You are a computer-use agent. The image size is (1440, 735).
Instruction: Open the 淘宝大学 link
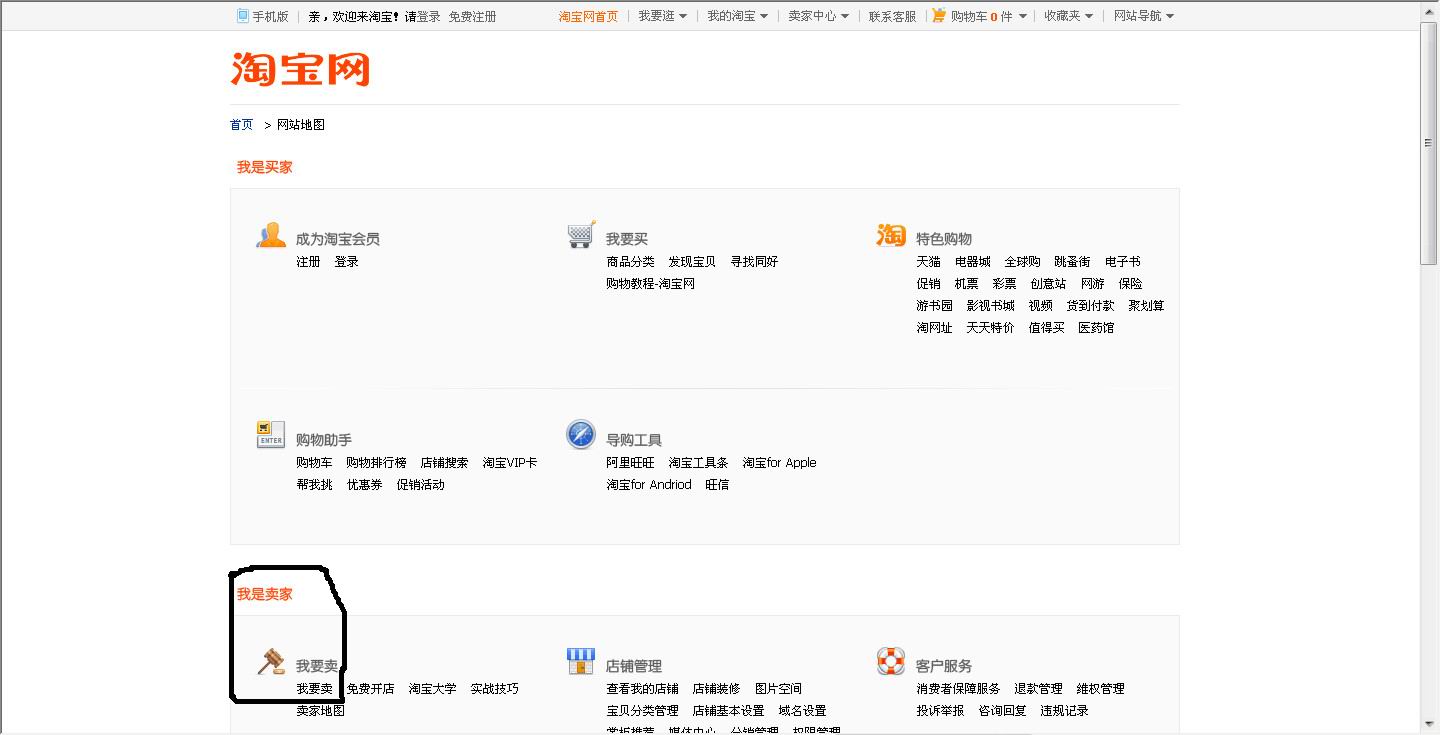432,689
